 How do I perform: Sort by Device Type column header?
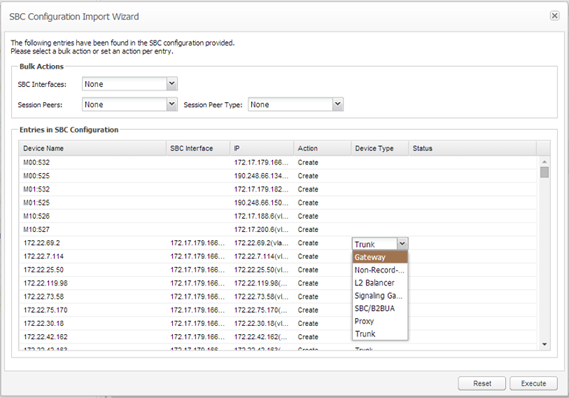380,148
